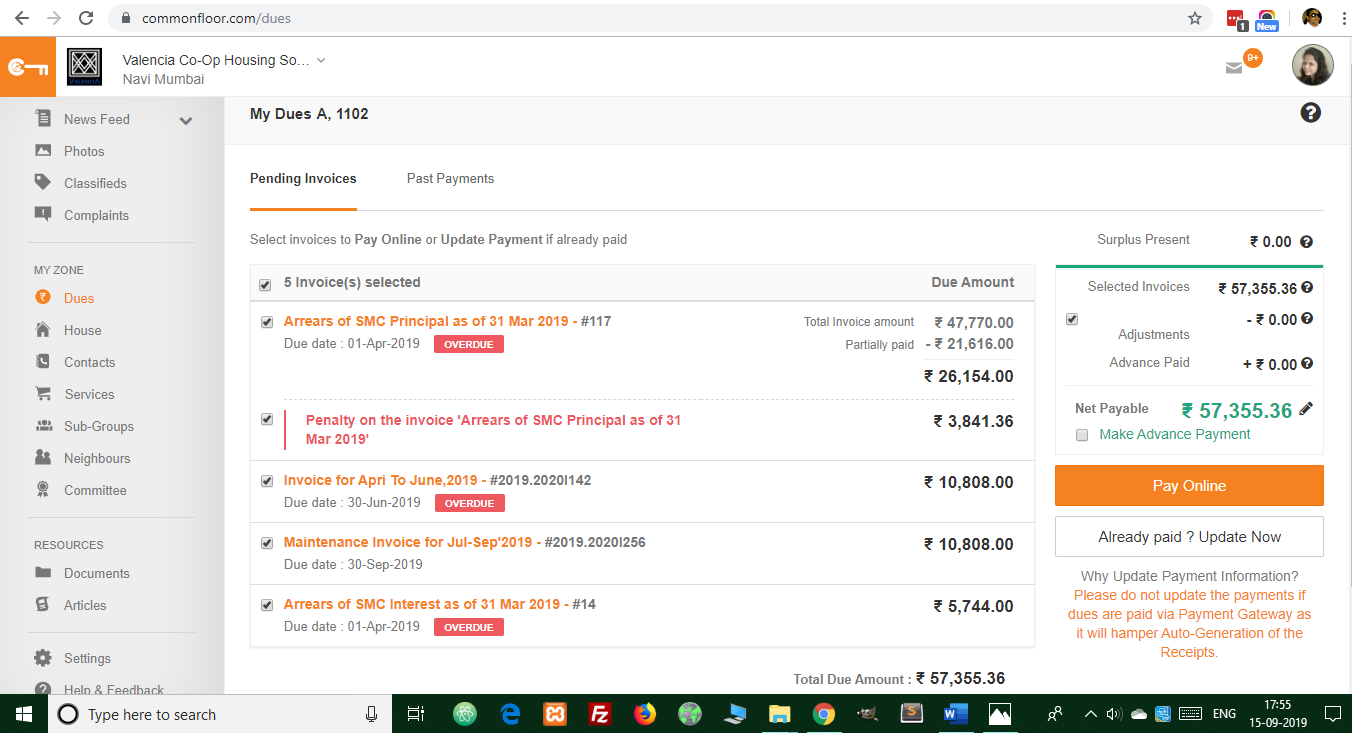Viewport: 1352px width, 733px height.
Task: Open Complaints from the sidebar menu
Action: [x=96, y=215]
